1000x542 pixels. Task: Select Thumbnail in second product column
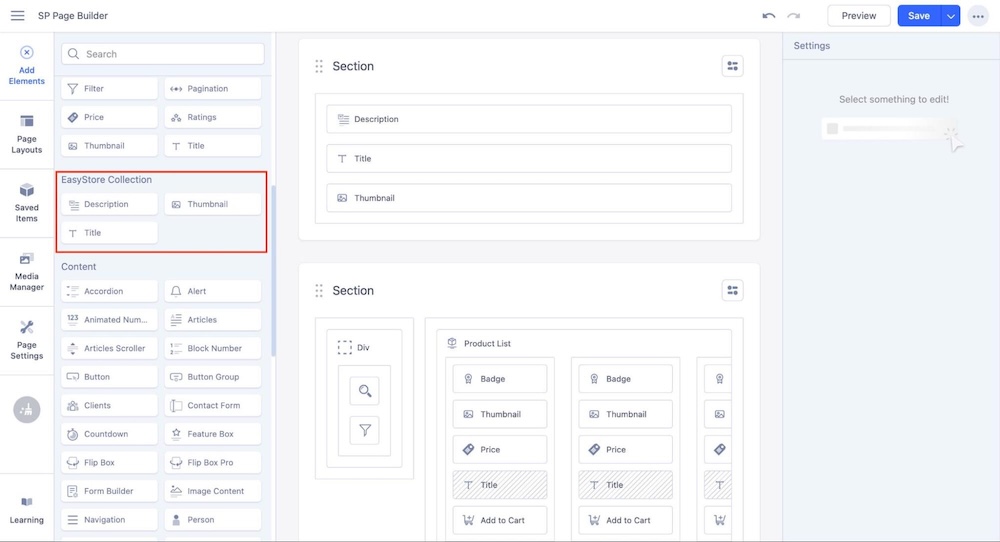point(625,414)
